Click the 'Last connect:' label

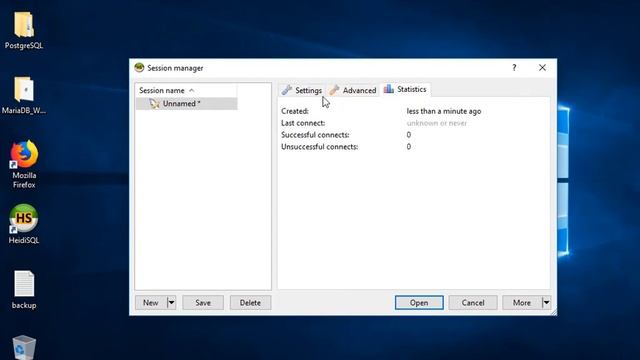coord(303,123)
